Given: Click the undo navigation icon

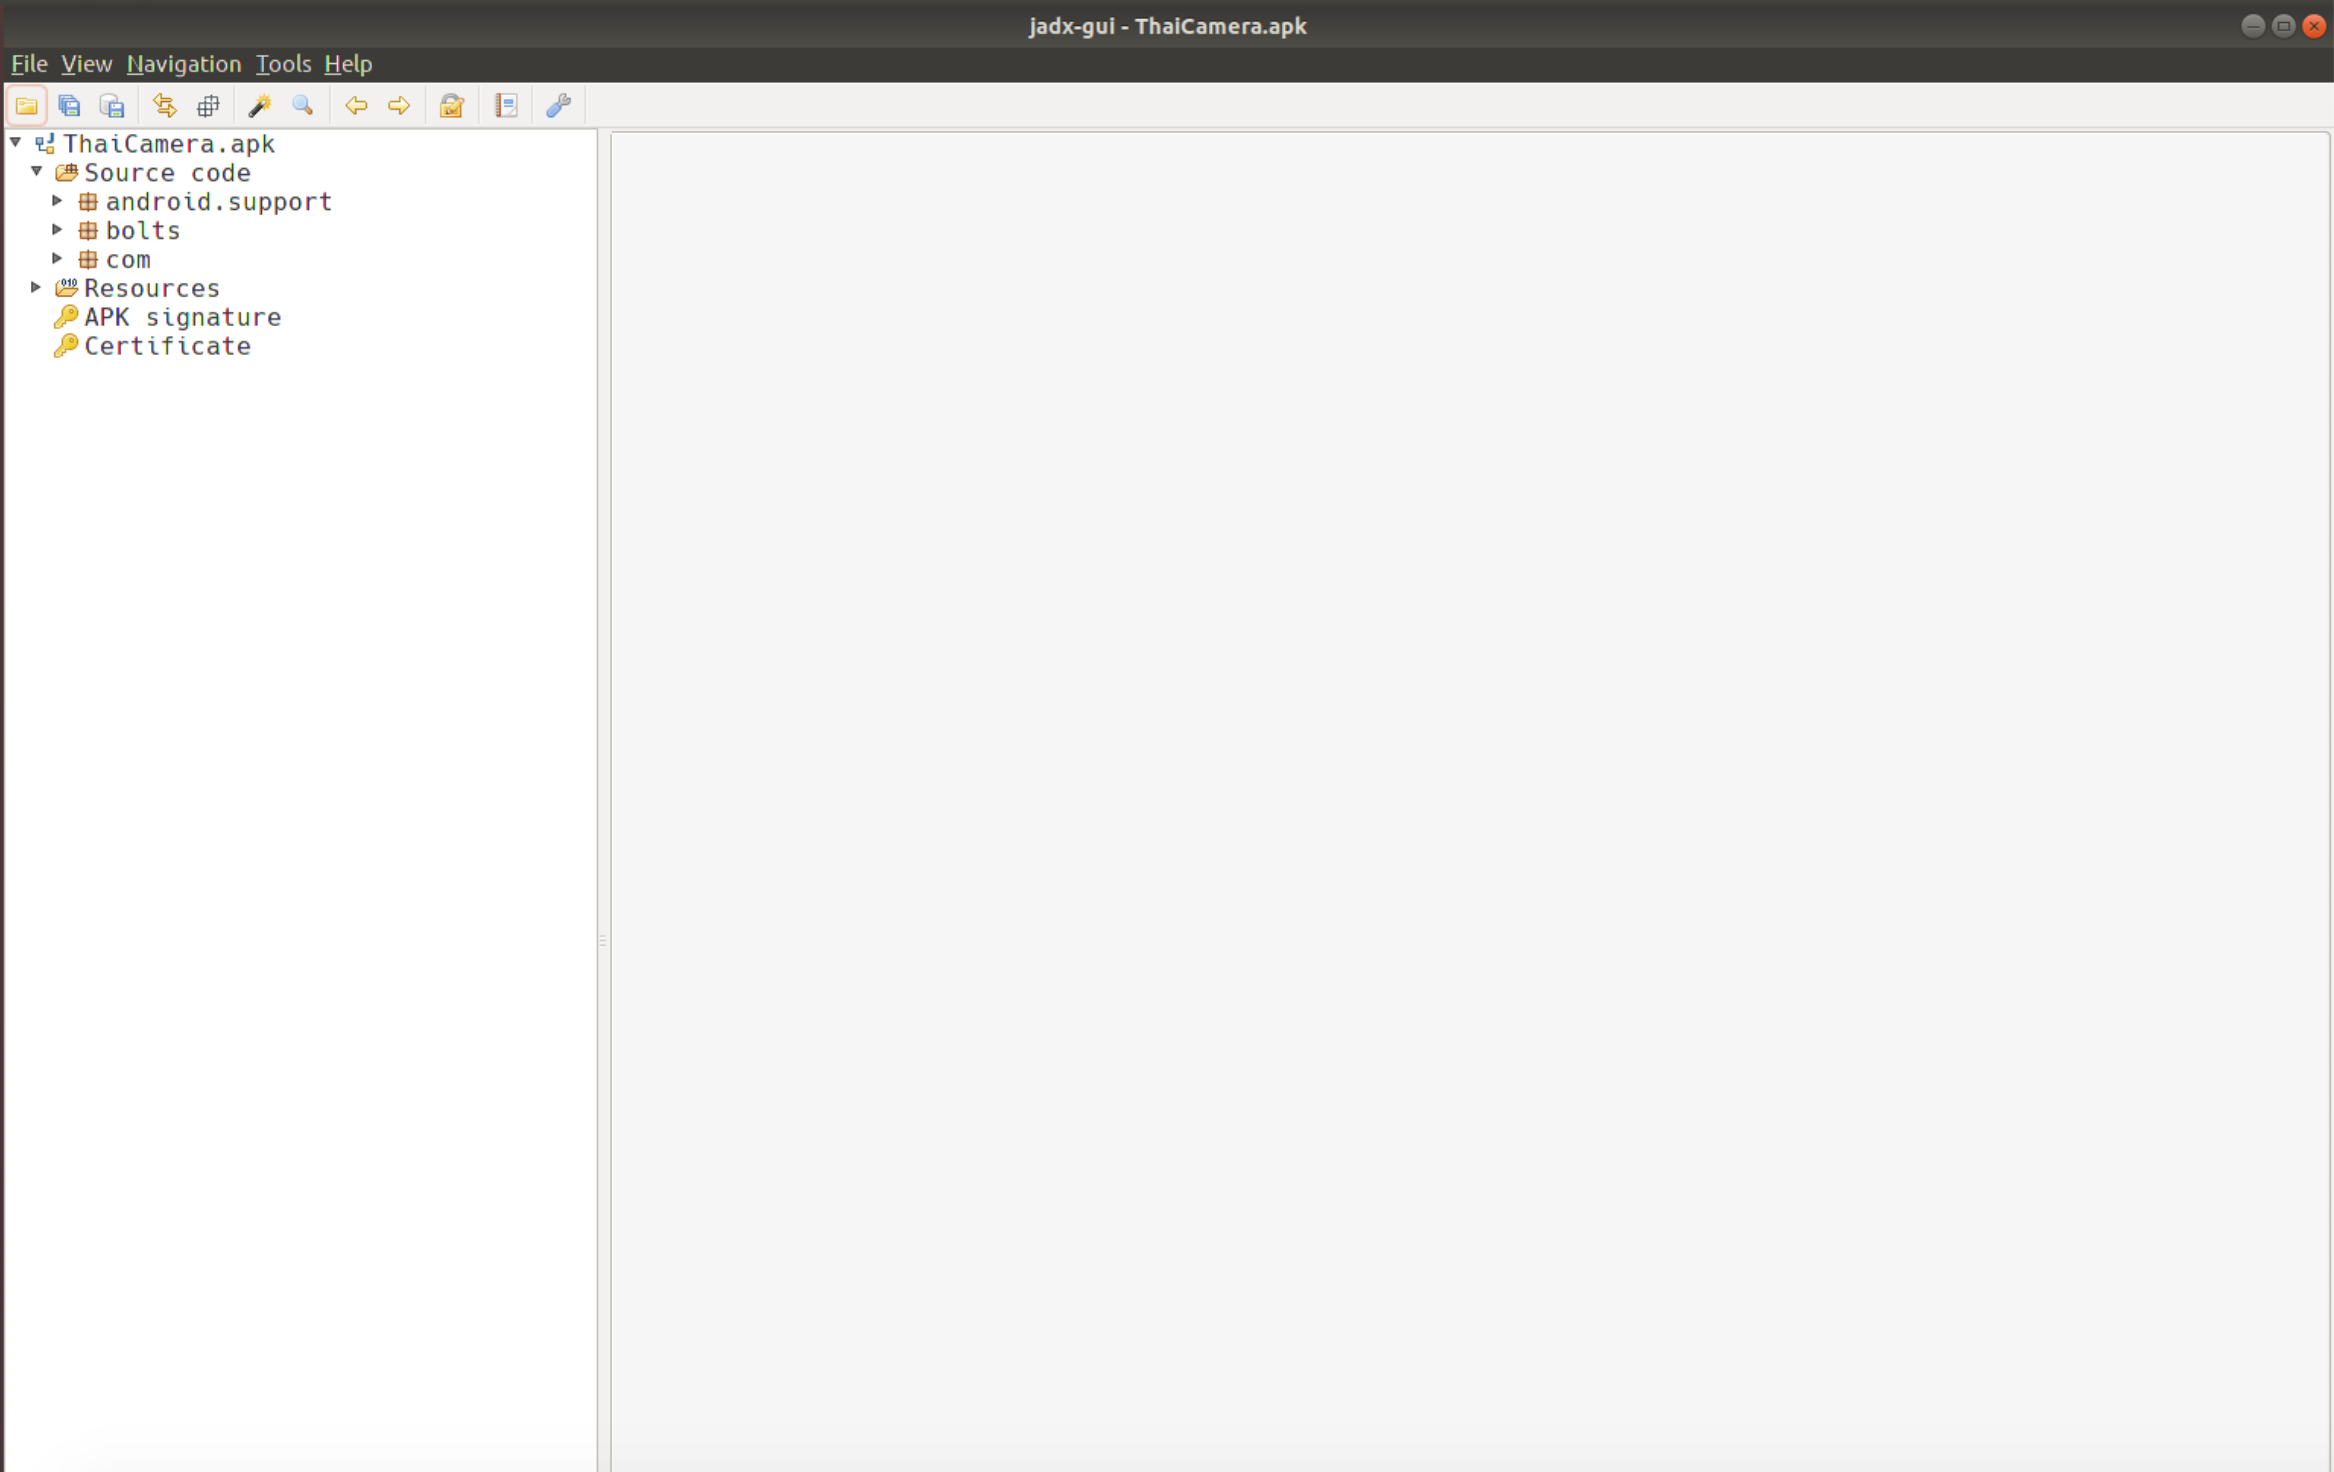Looking at the screenshot, I should 354,105.
